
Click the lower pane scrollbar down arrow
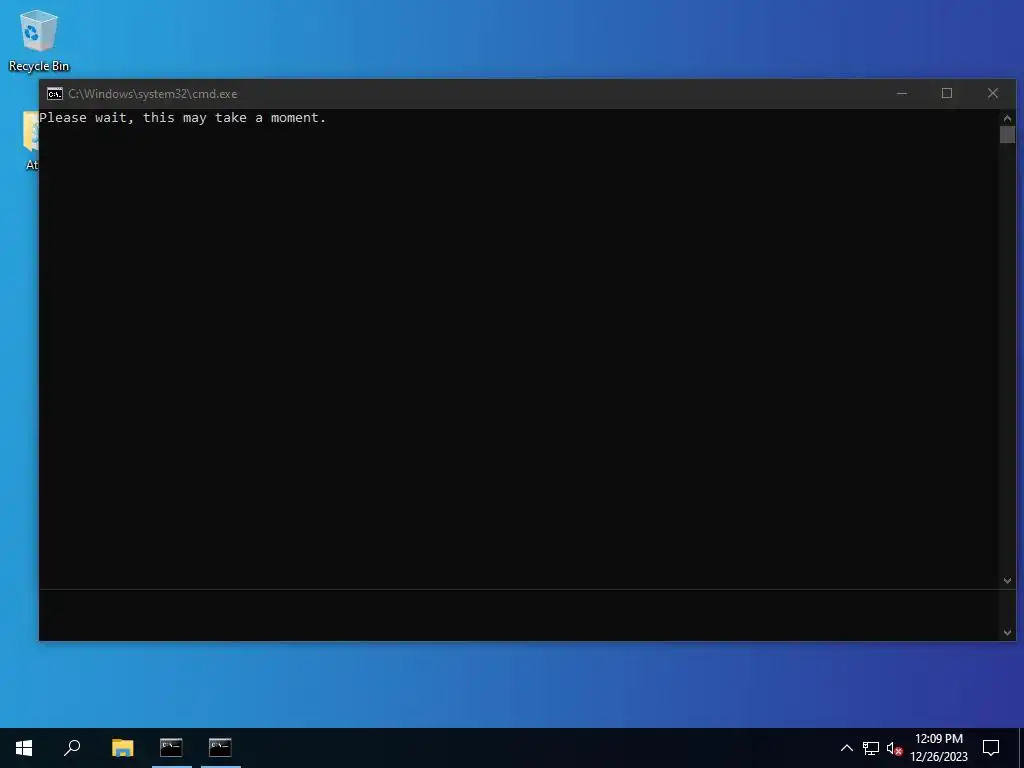tap(1007, 632)
